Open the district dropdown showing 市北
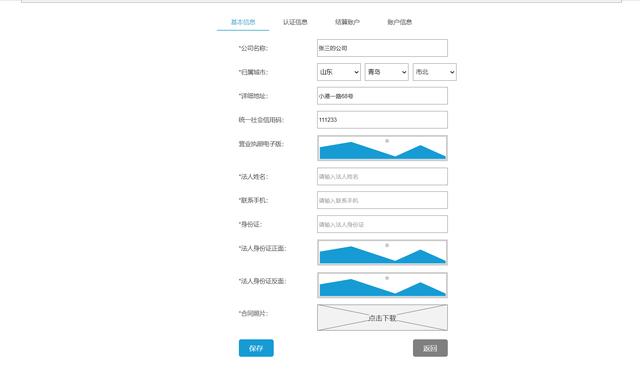The image size is (640, 379). 435,72
